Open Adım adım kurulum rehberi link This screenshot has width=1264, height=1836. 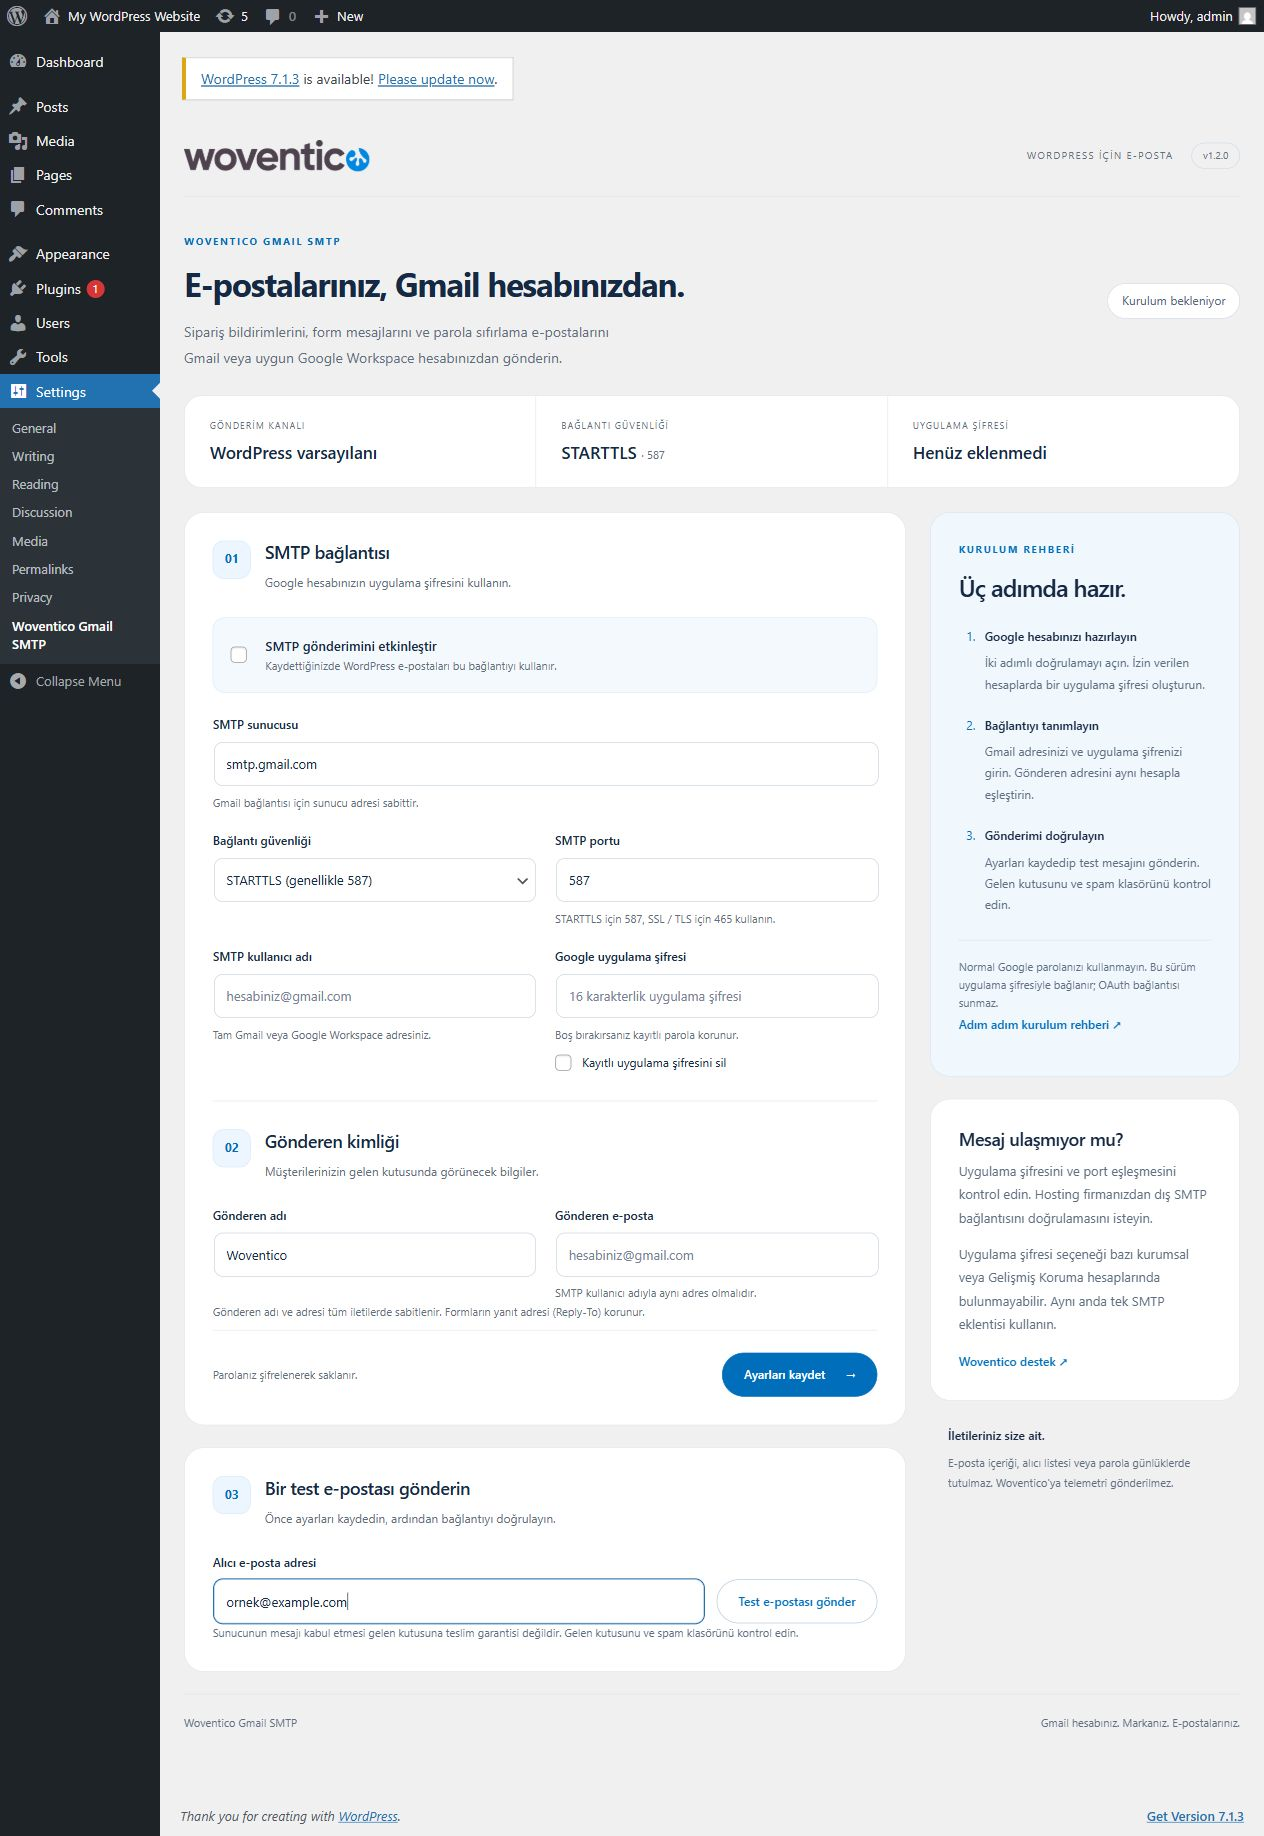coord(1040,1025)
